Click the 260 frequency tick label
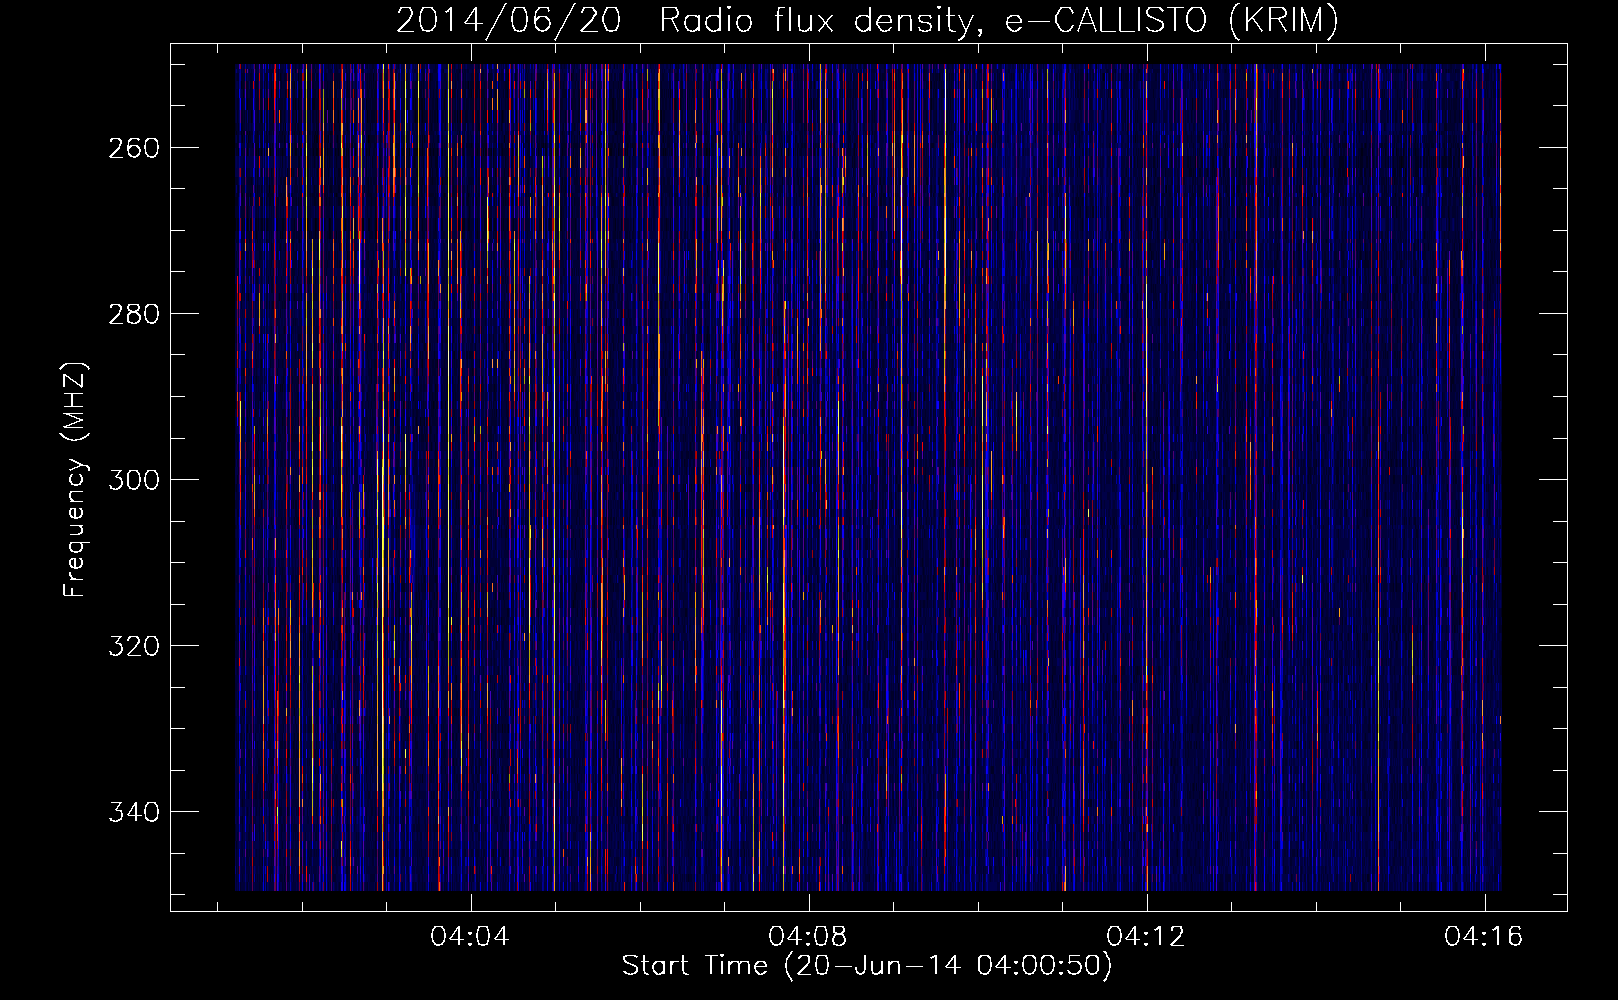This screenshot has width=1618, height=1000. pyautogui.click(x=133, y=148)
